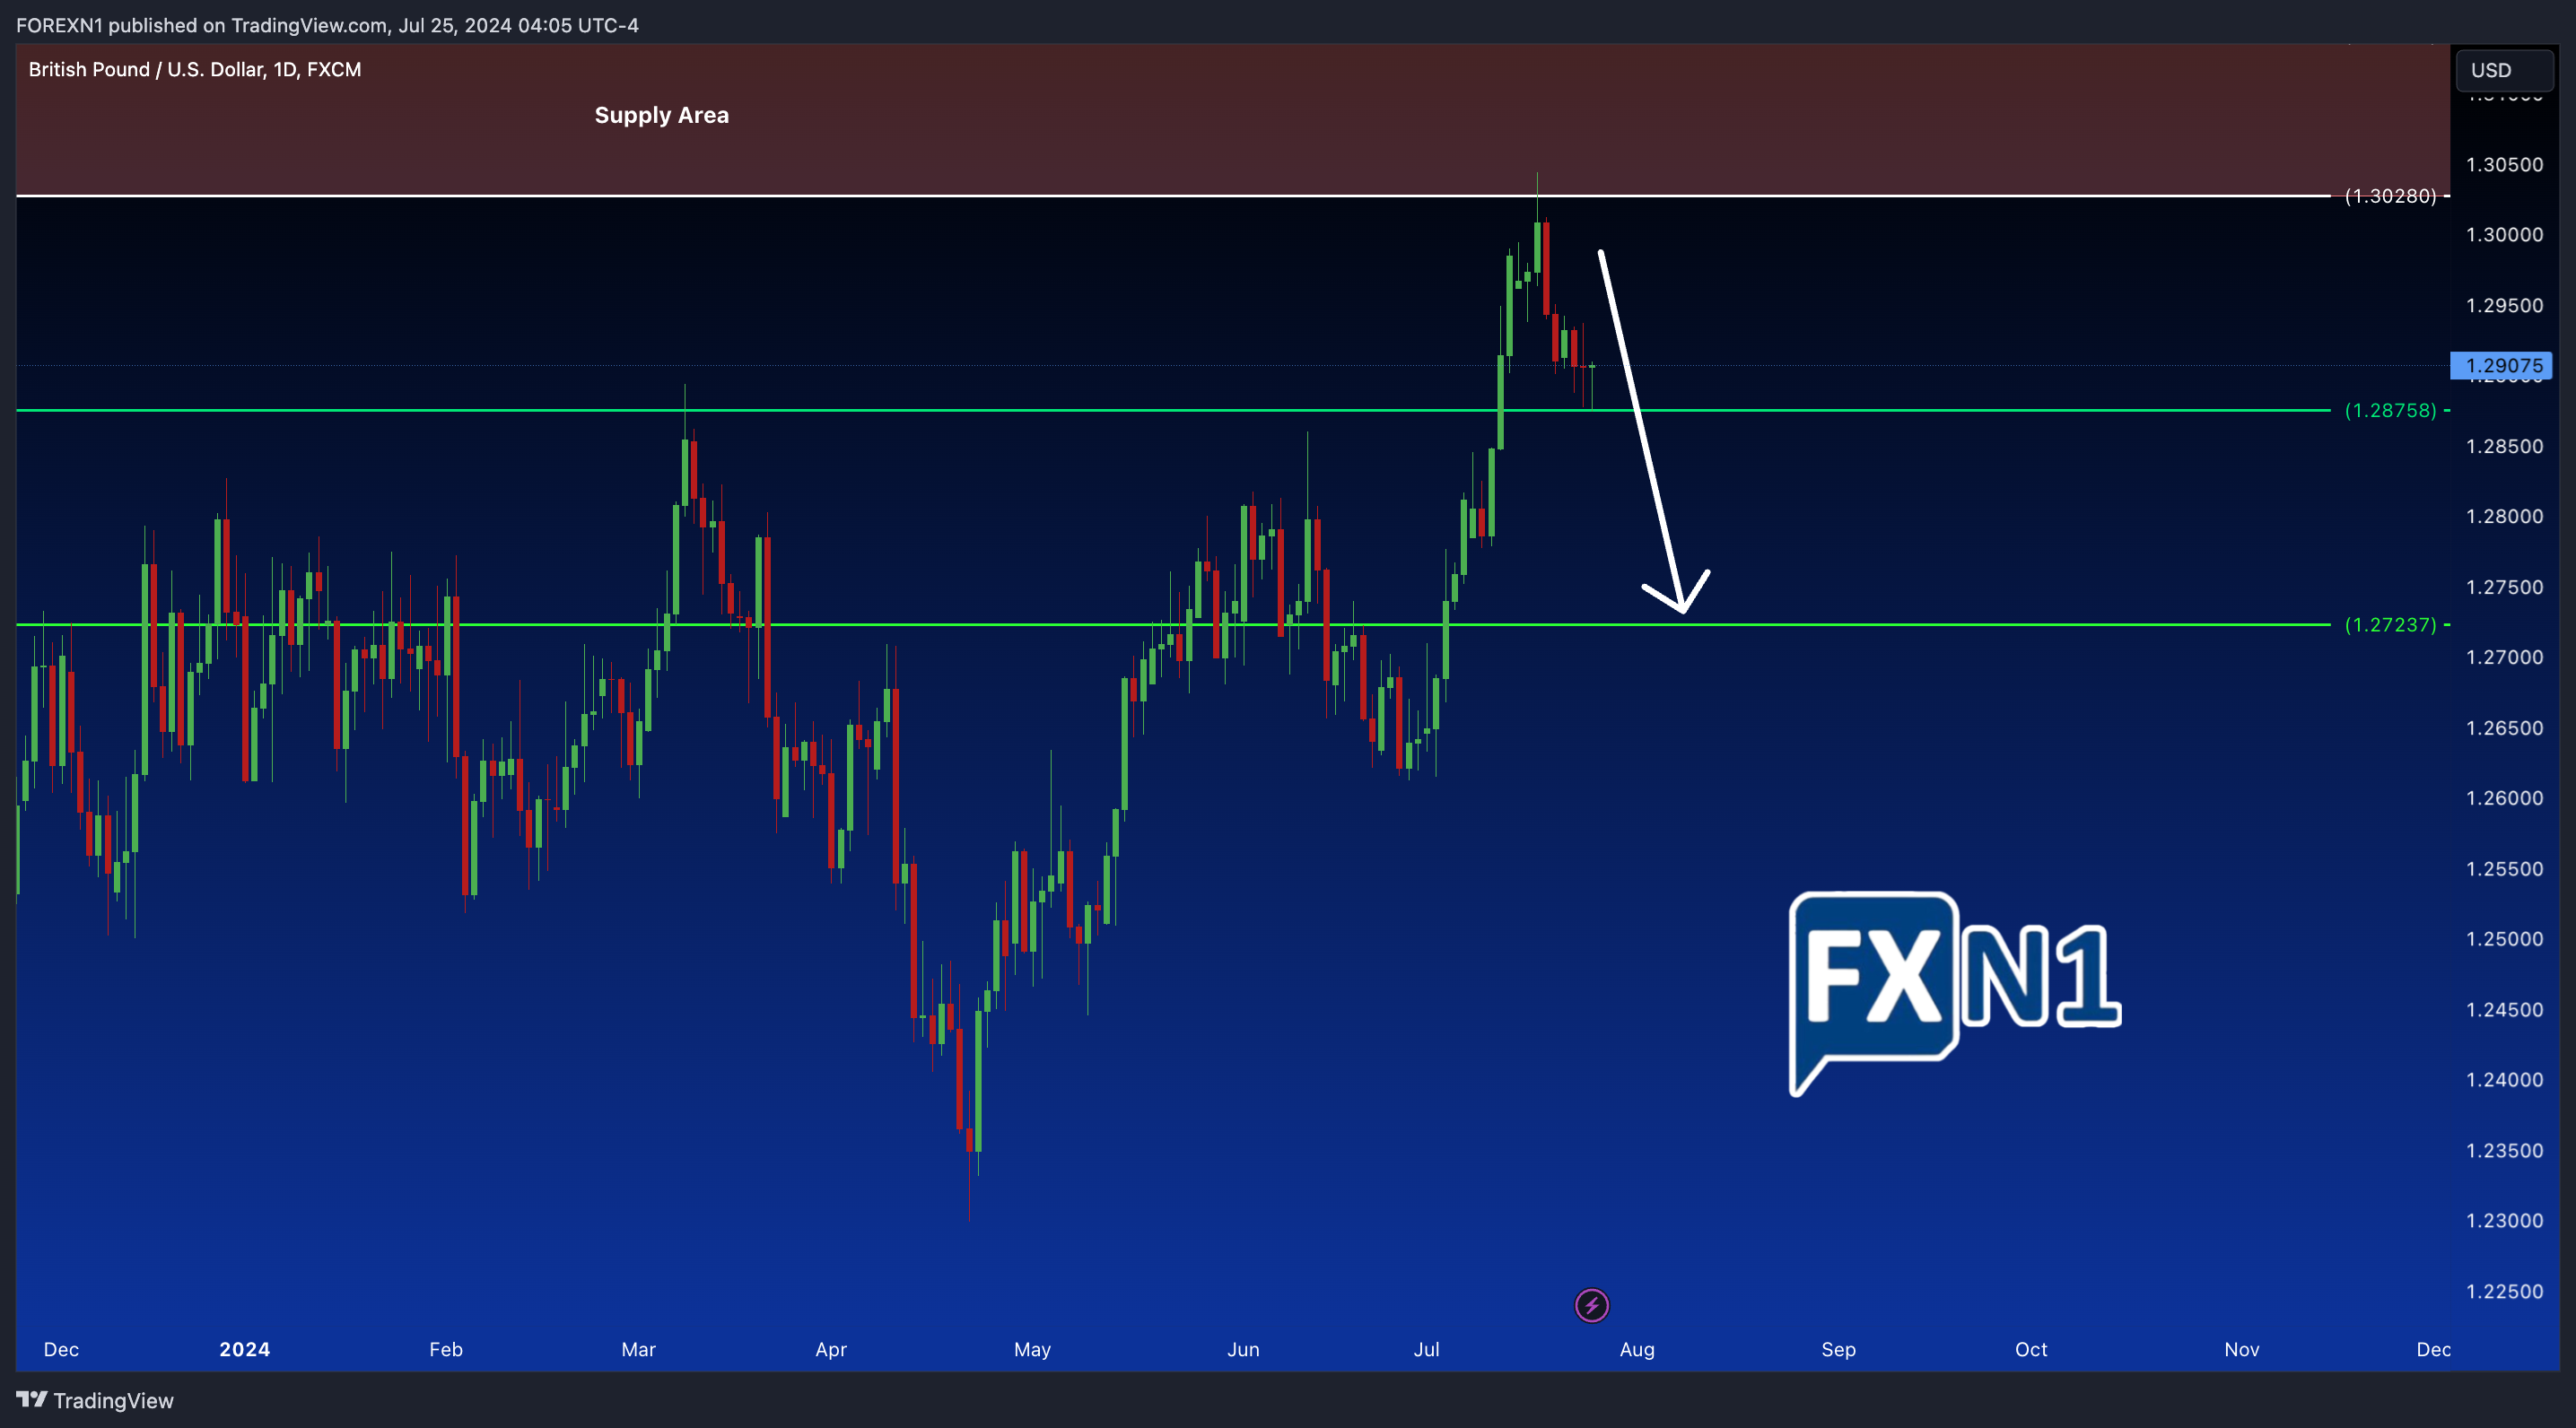Click the TradingView logo at bottom left
This screenshot has width=2576, height=1428.
[x=95, y=1400]
